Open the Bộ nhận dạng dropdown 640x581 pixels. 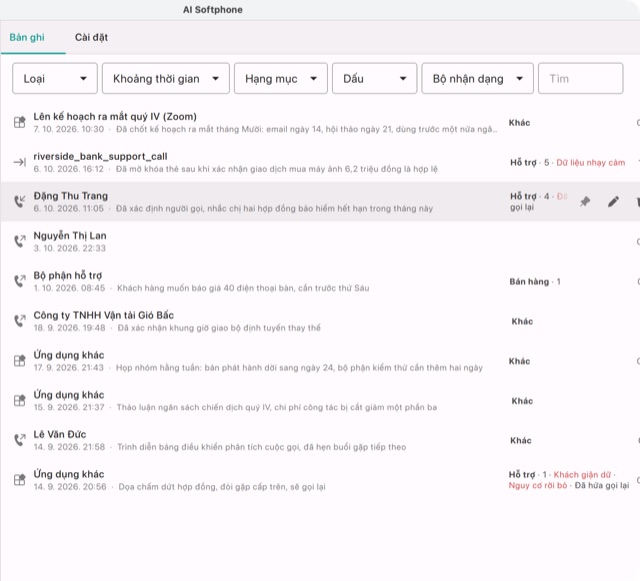[478, 78]
